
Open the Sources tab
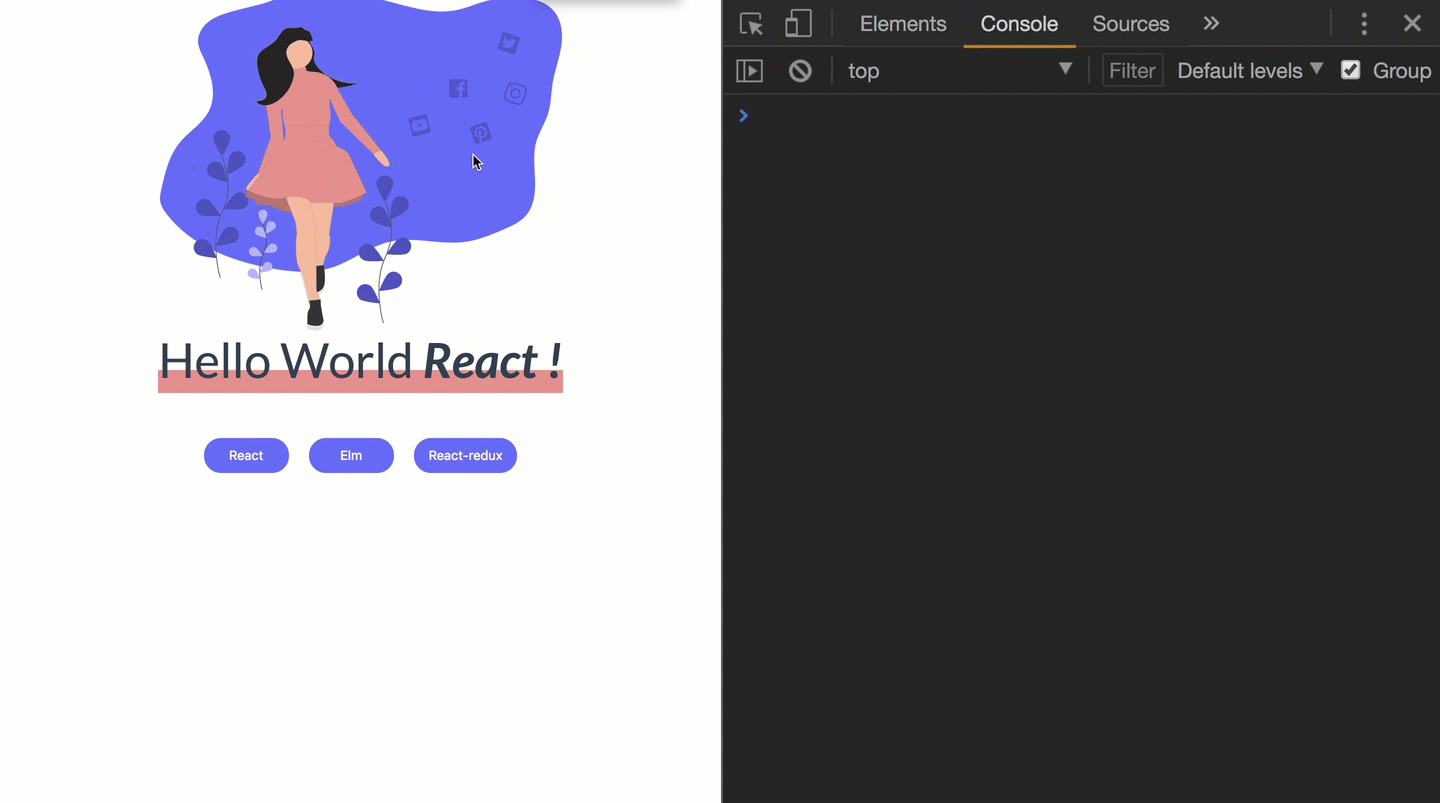[x=1131, y=24]
